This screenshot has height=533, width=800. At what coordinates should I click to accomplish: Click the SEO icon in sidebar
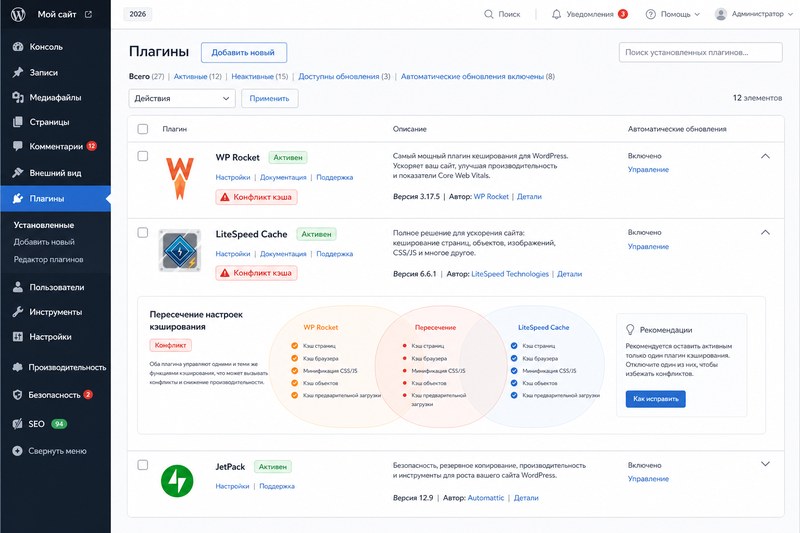[18, 423]
